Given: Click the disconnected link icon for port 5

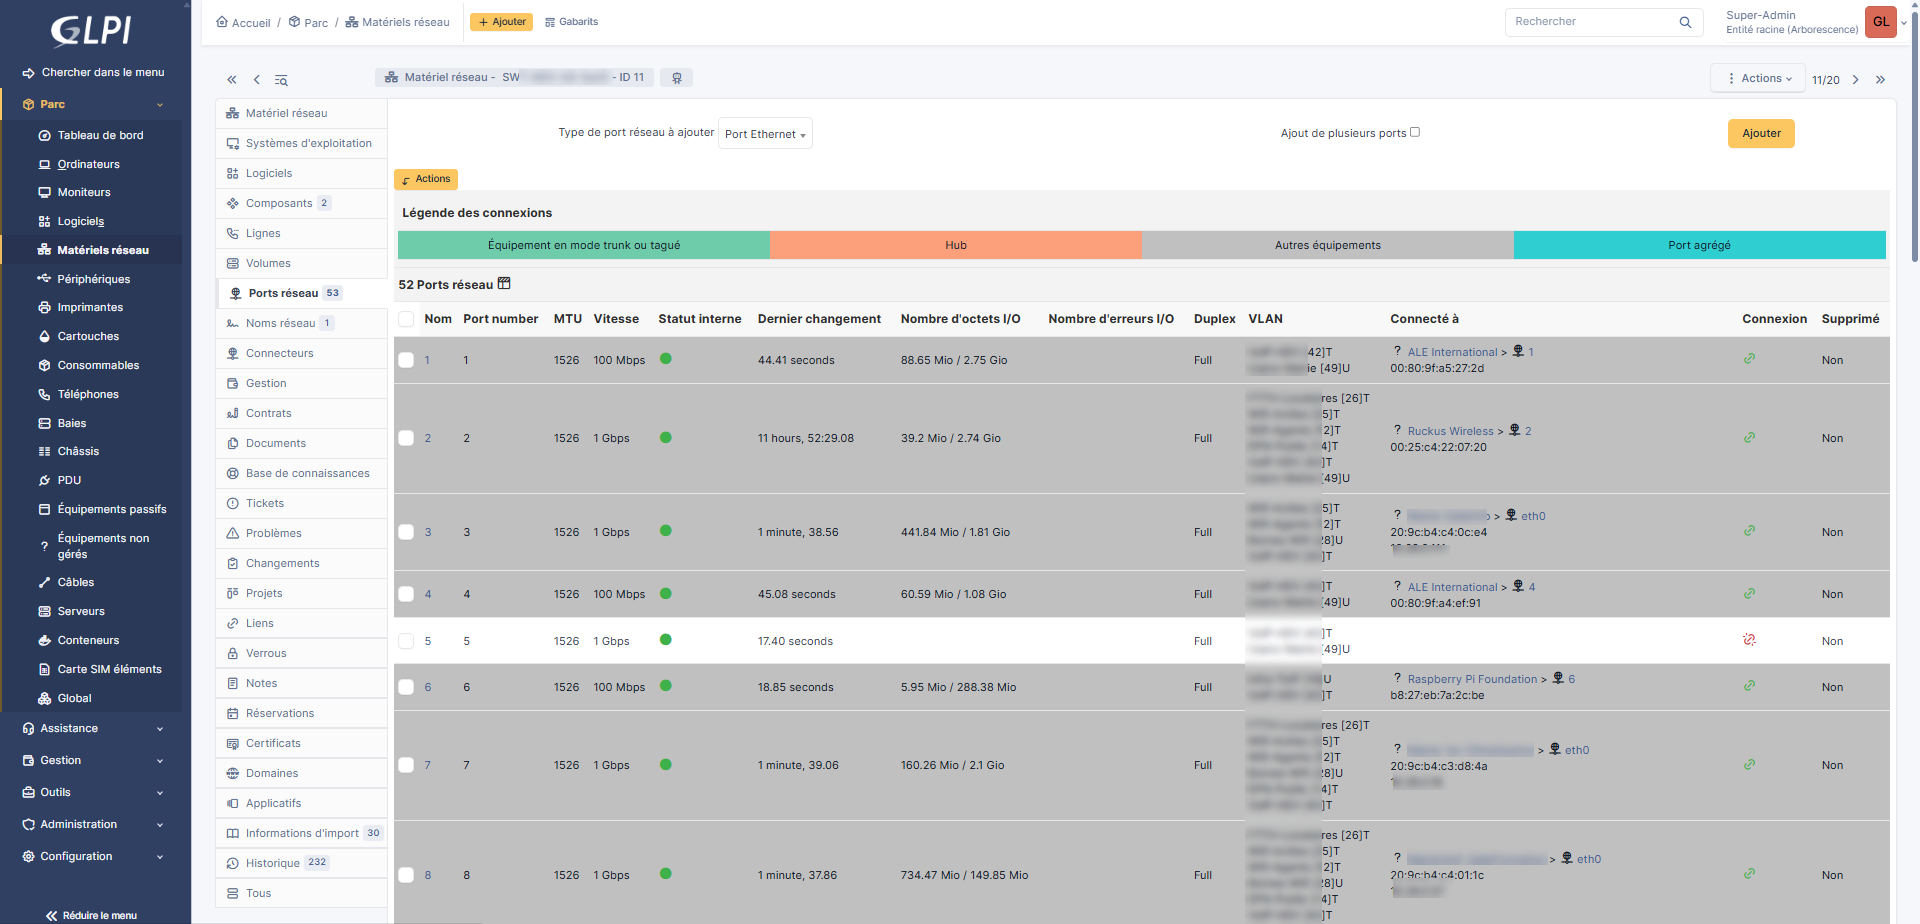Looking at the screenshot, I should coord(1749,640).
